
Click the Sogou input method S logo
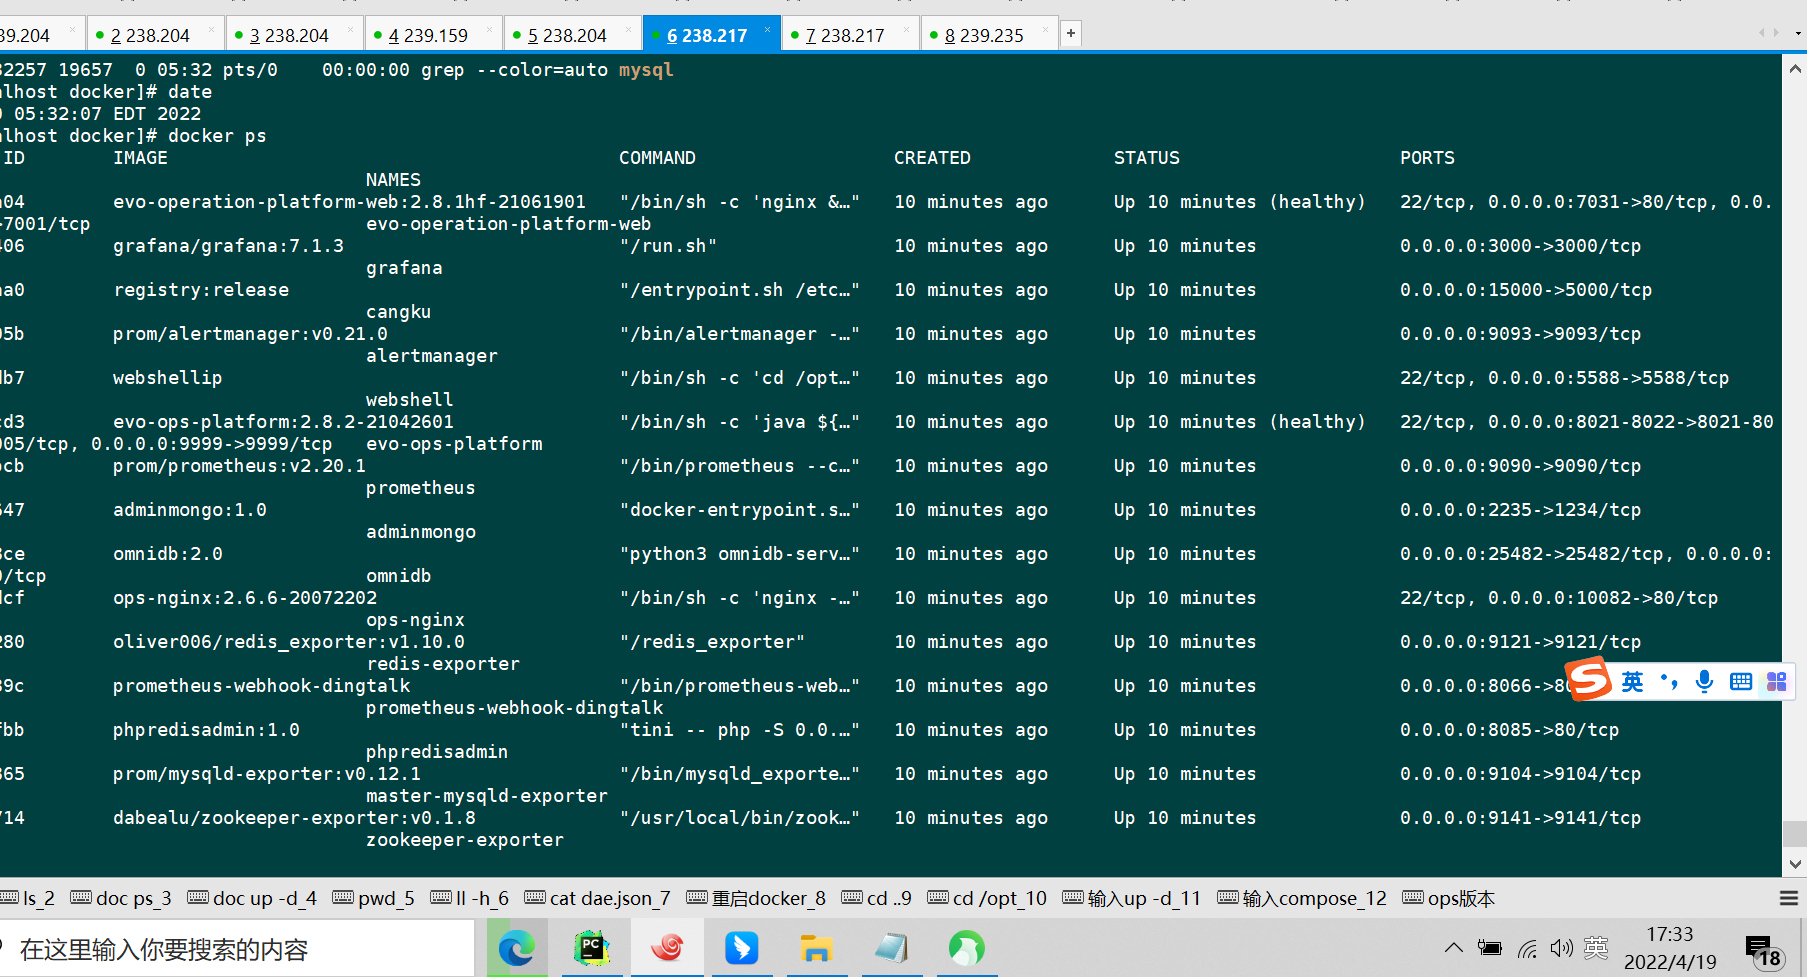[x=1590, y=680]
